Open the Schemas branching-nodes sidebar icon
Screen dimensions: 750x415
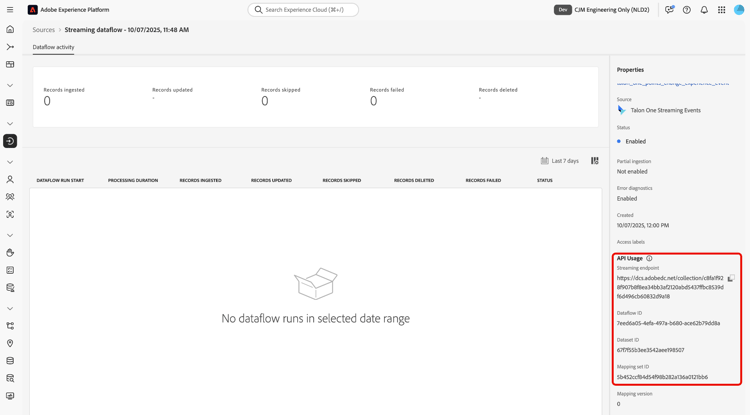click(x=10, y=326)
